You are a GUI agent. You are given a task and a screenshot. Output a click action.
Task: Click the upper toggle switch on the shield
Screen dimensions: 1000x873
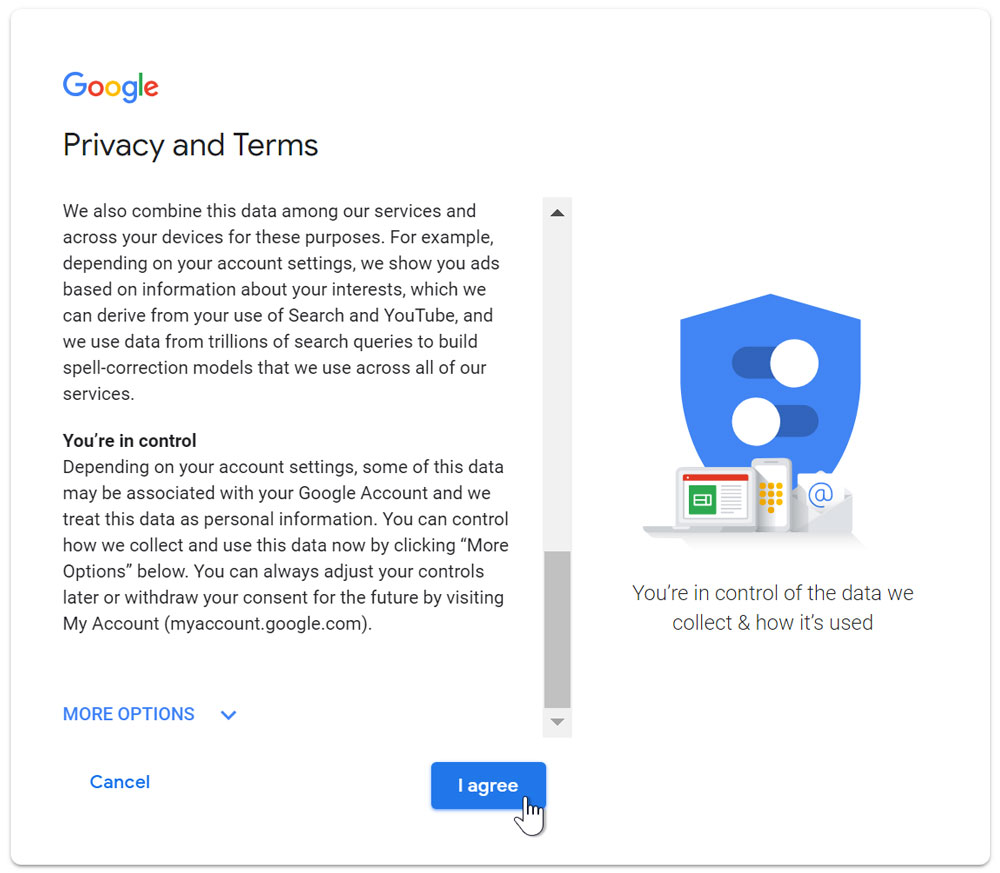point(775,363)
